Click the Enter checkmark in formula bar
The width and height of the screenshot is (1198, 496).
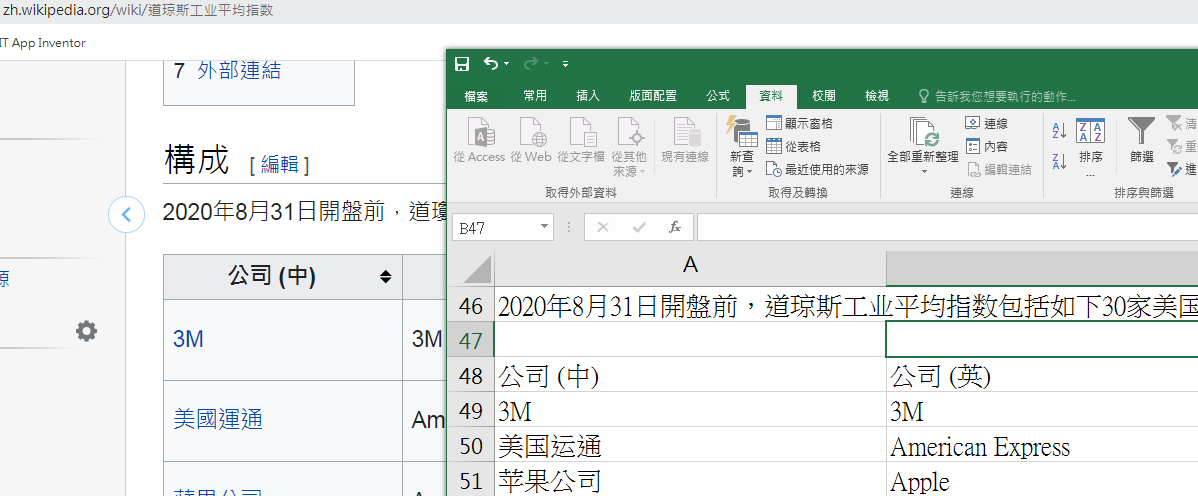pos(639,227)
